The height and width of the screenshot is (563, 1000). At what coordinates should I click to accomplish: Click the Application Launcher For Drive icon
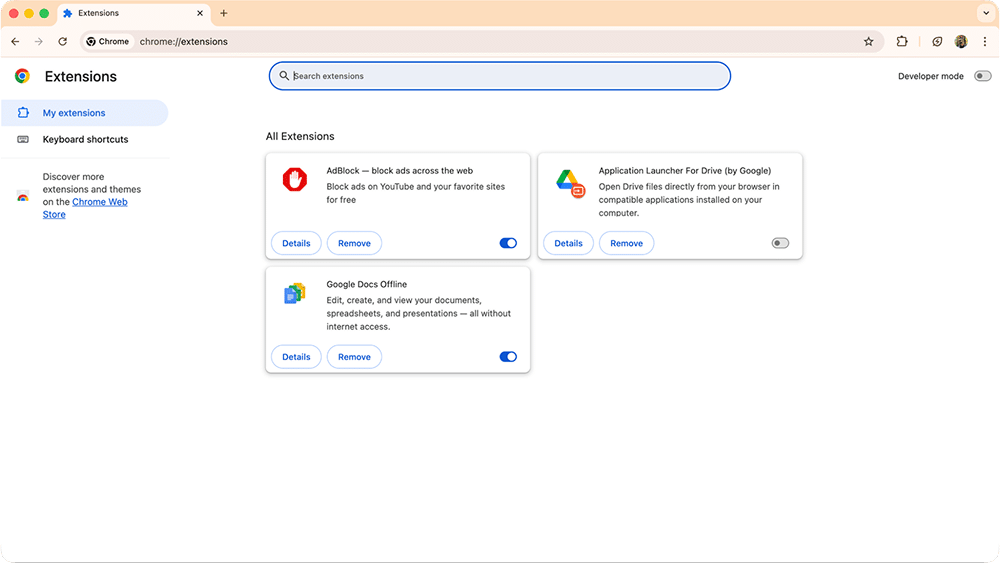(x=569, y=182)
